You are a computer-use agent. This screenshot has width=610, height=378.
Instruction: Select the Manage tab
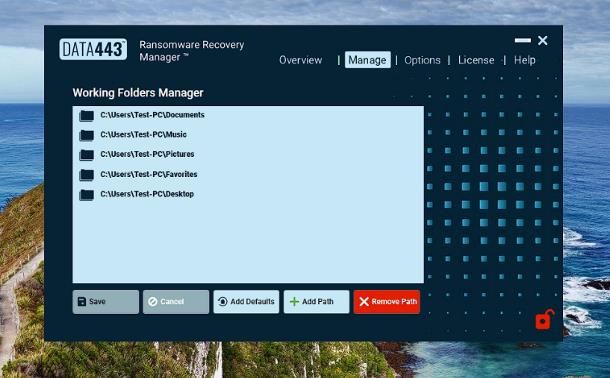click(x=368, y=60)
